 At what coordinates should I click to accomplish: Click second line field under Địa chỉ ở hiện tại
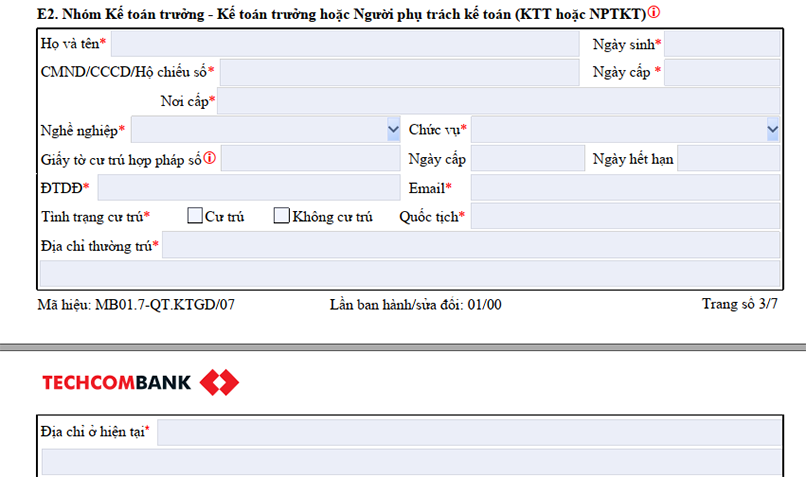pyautogui.click(x=411, y=462)
